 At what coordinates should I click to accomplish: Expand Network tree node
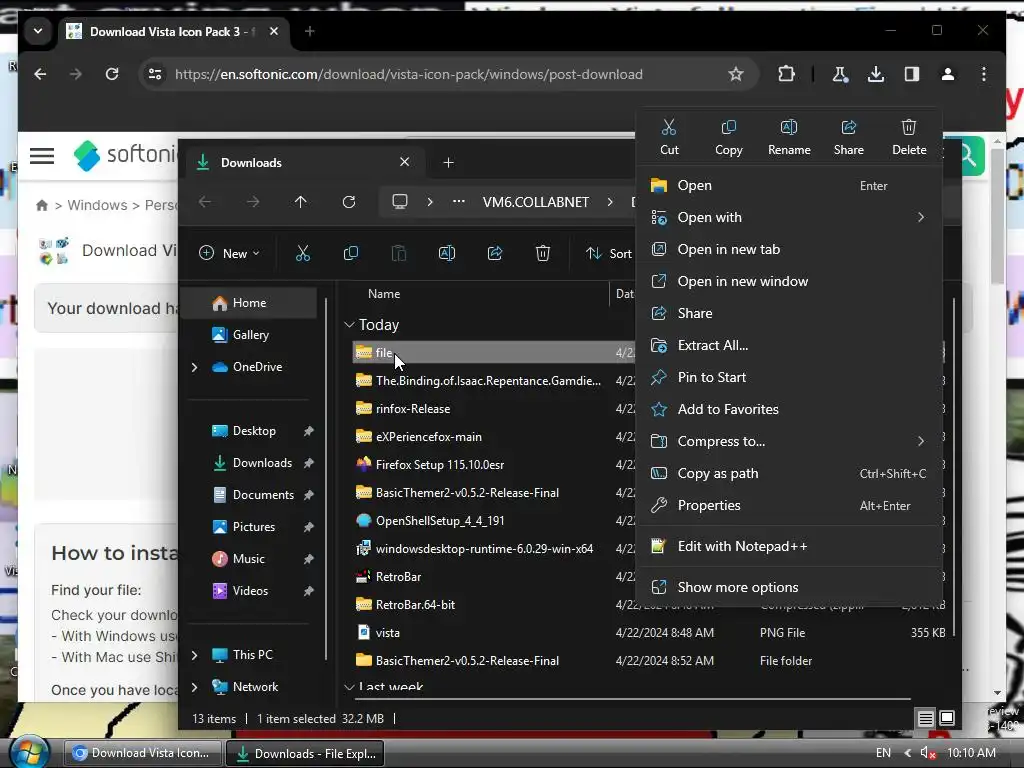click(195, 687)
